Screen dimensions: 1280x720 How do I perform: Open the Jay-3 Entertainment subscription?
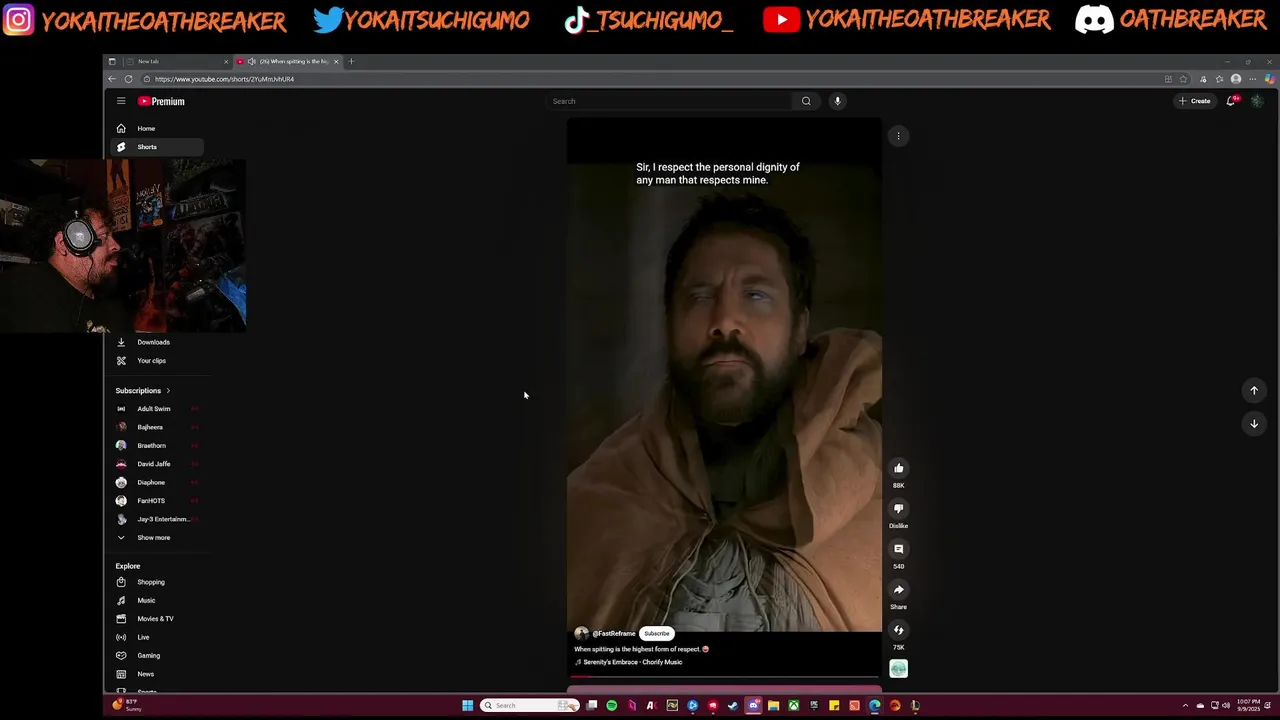click(x=155, y=519)
